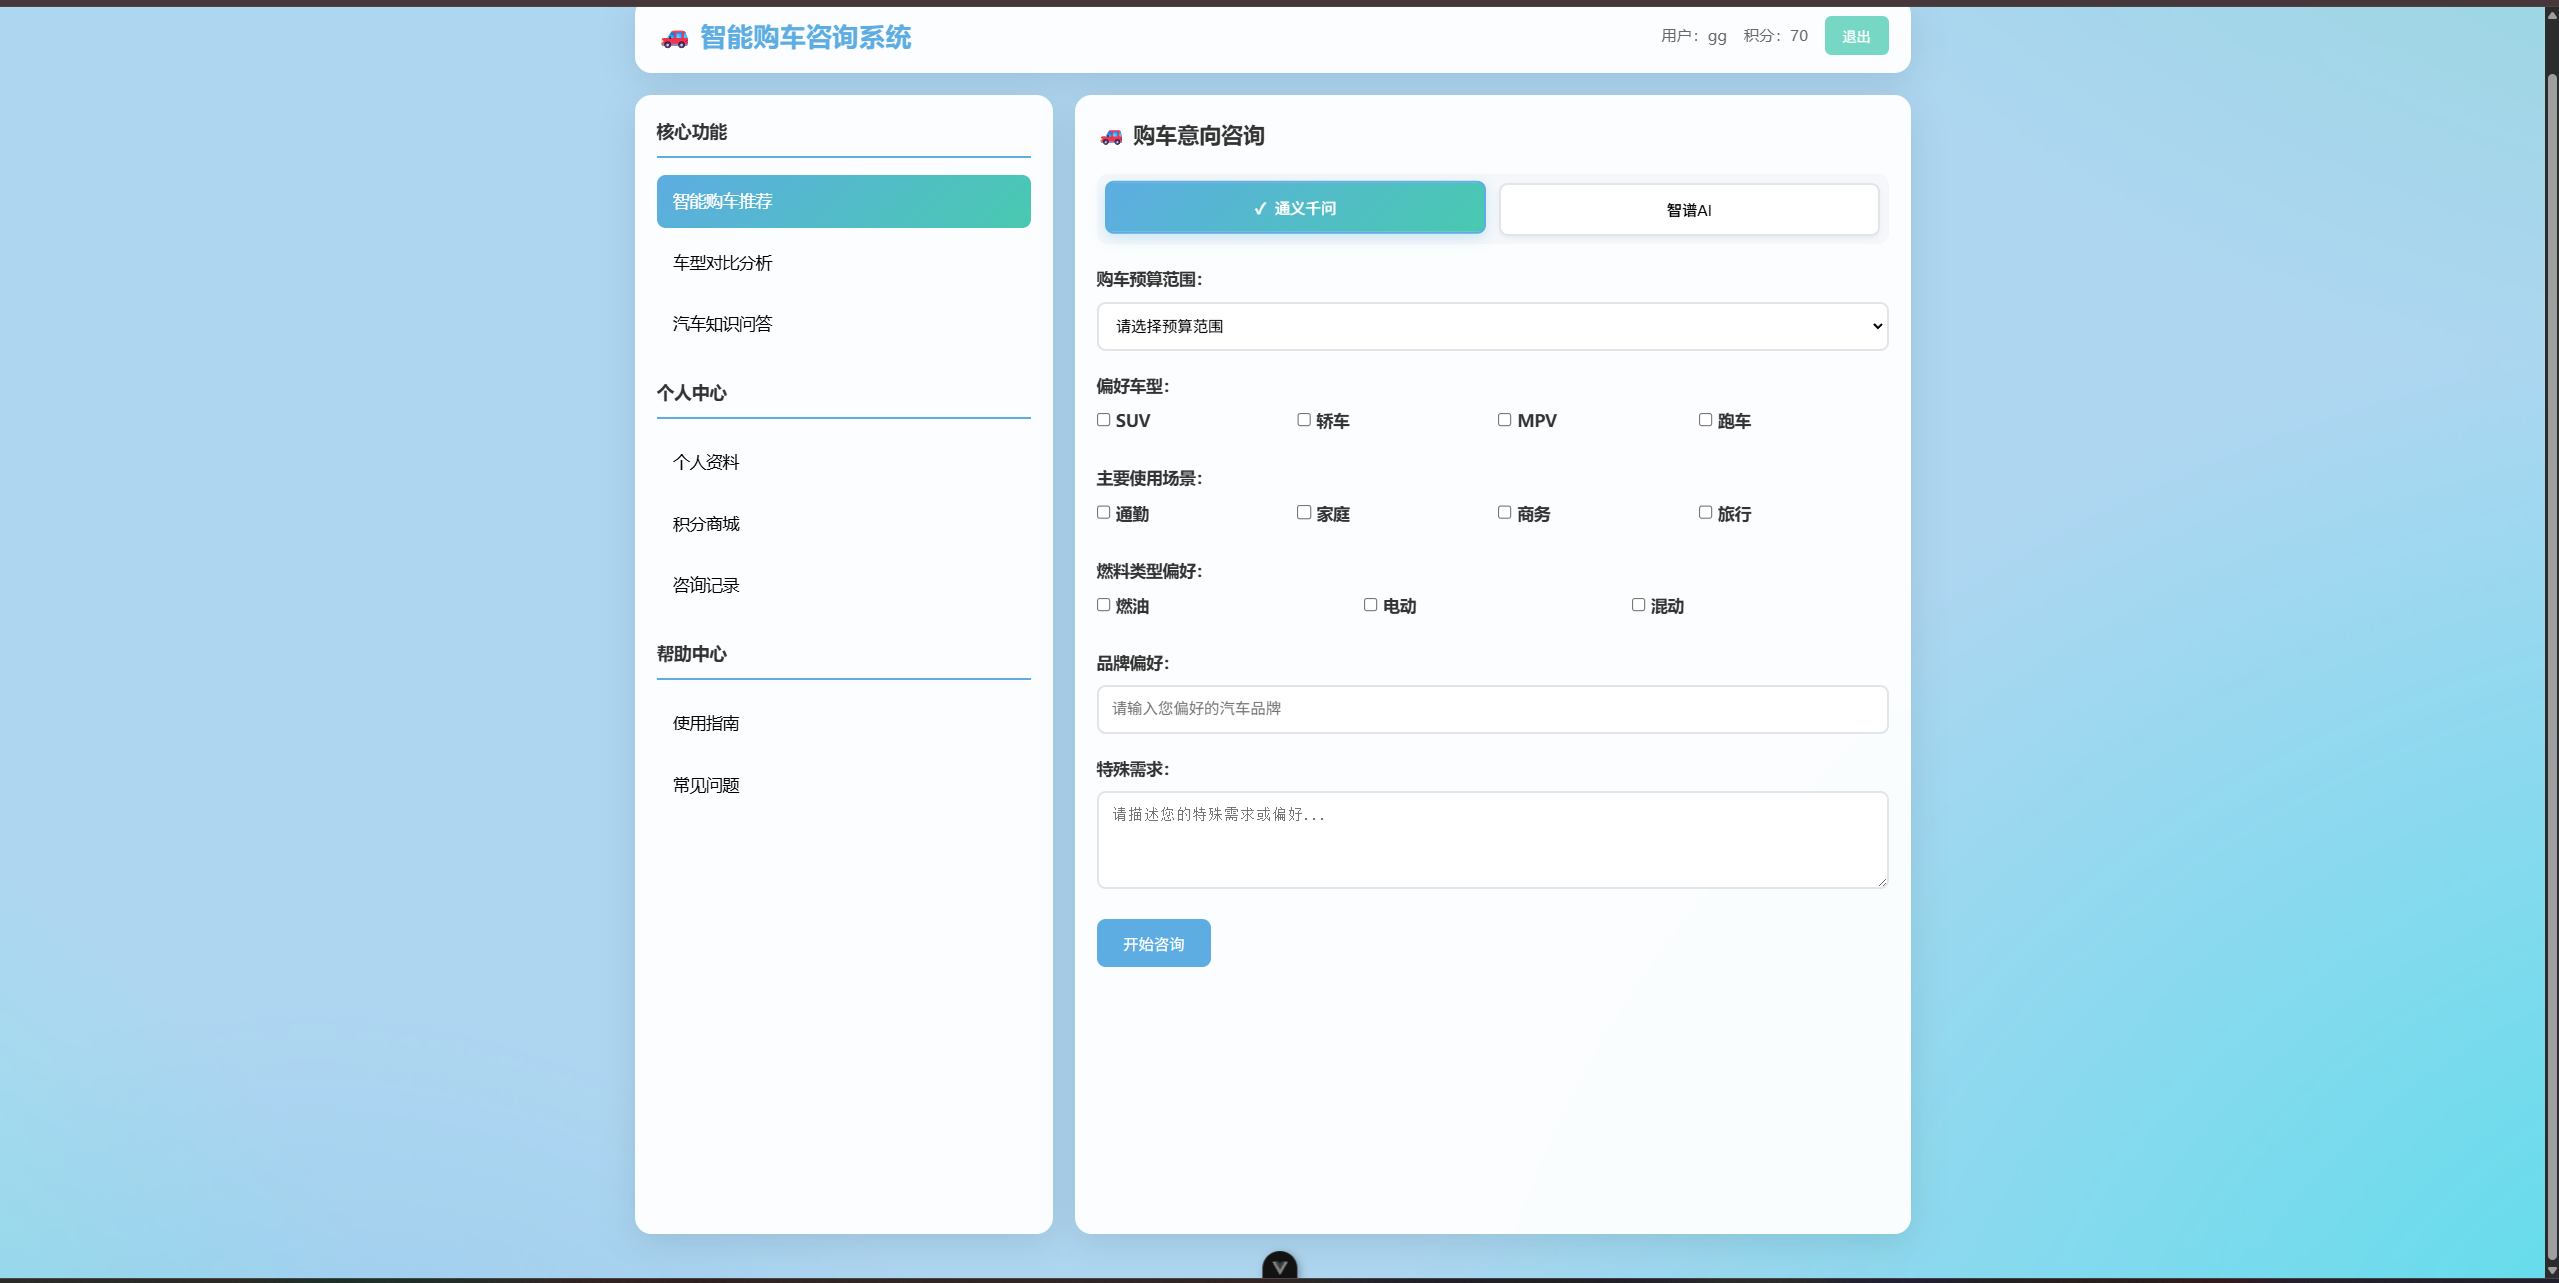
Task: Enable the MPV preference option
Action: click(x=1504, y=419)
